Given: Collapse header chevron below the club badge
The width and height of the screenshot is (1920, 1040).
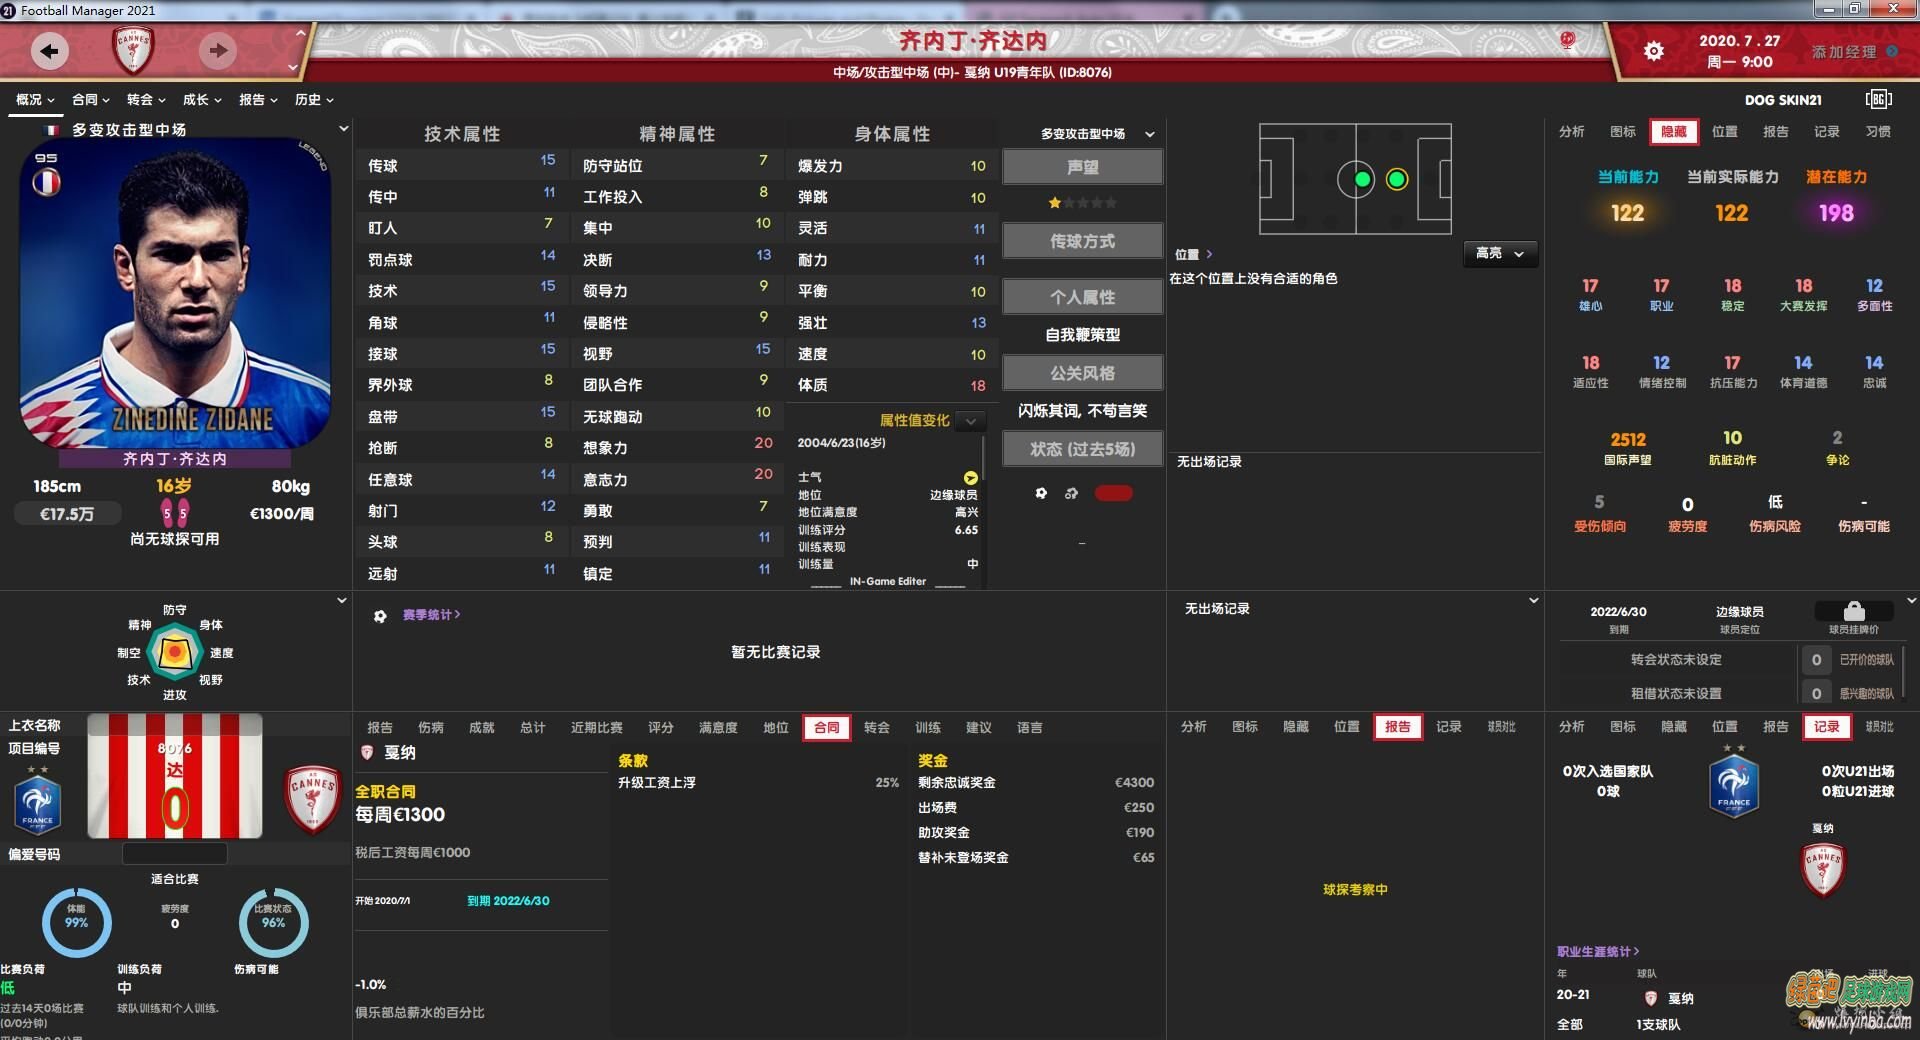Looking at the screenshot, I should tap(292, 68).
